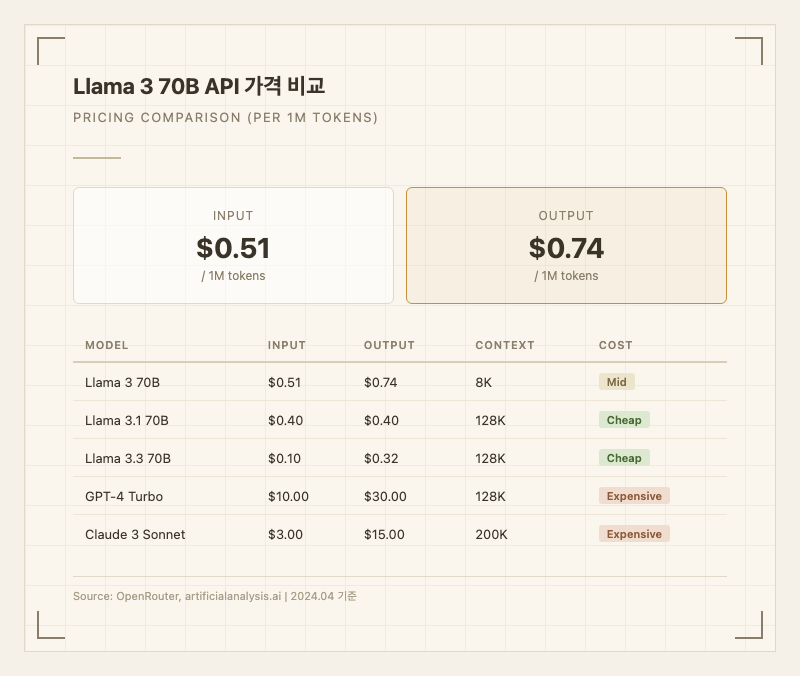Screen dimensions: 800x676
Task: Select the Llama 3.3 70B model name
Action: click(x=128, y=458)
